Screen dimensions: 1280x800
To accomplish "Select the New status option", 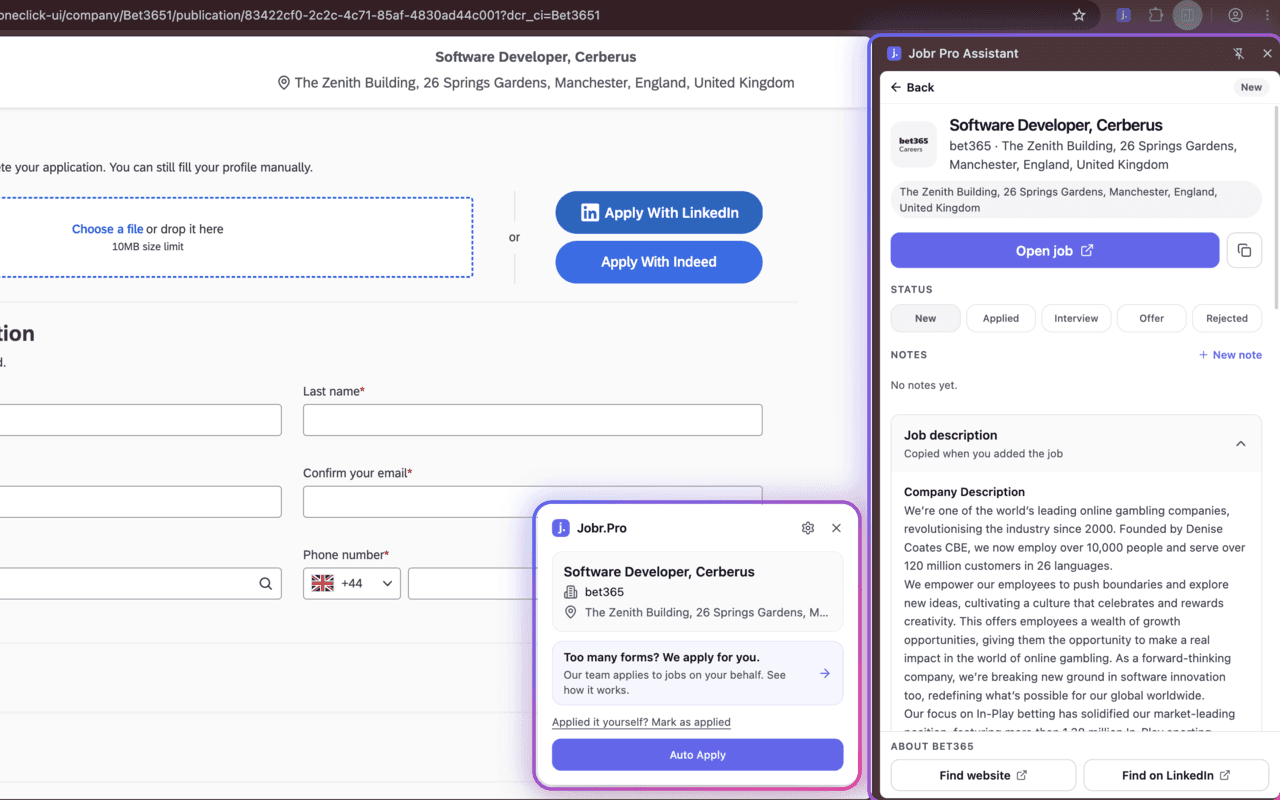I will pos(926,319).
